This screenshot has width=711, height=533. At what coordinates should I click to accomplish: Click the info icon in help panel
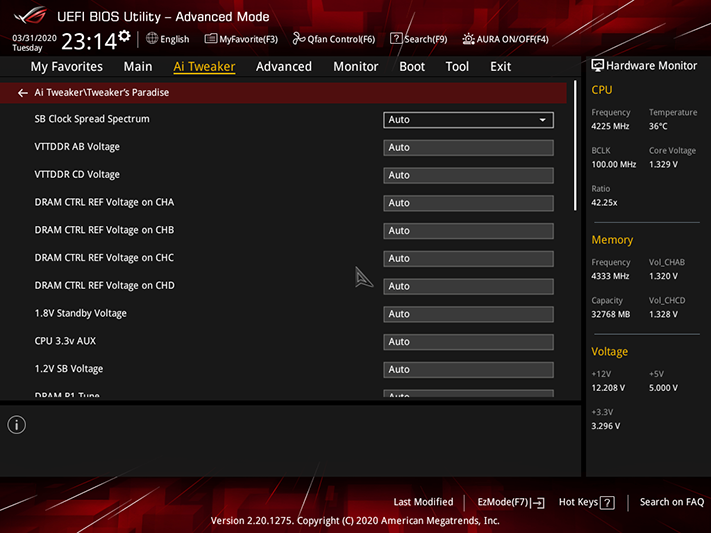17,425
